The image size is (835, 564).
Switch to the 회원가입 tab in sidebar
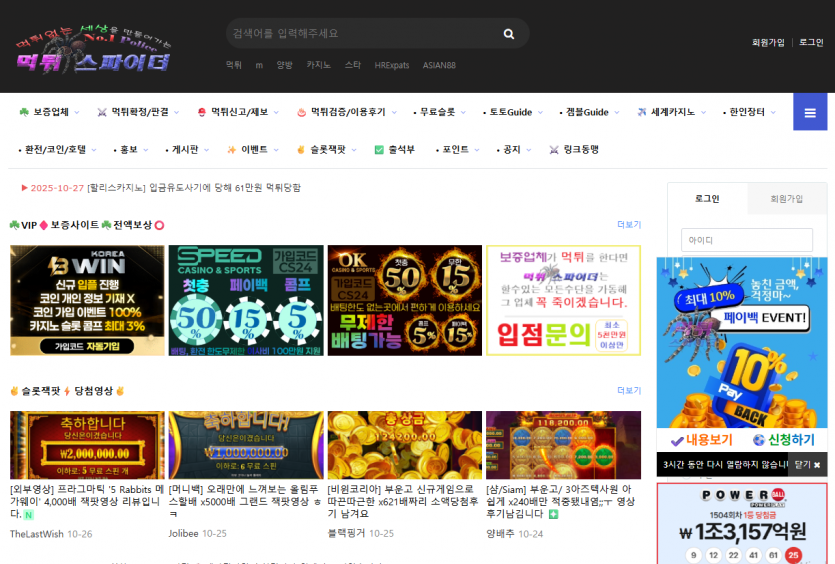[x=786, y=199]
